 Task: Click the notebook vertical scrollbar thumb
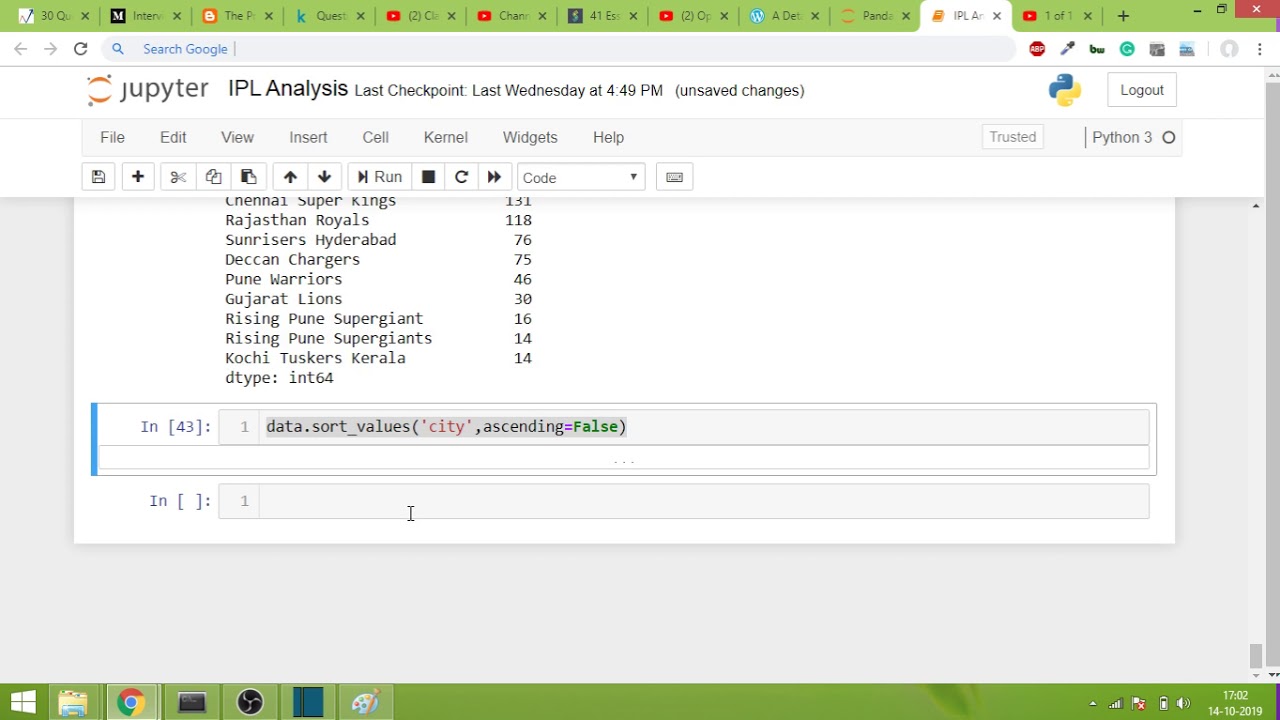pyautogui.click(x=1256, y=657)
